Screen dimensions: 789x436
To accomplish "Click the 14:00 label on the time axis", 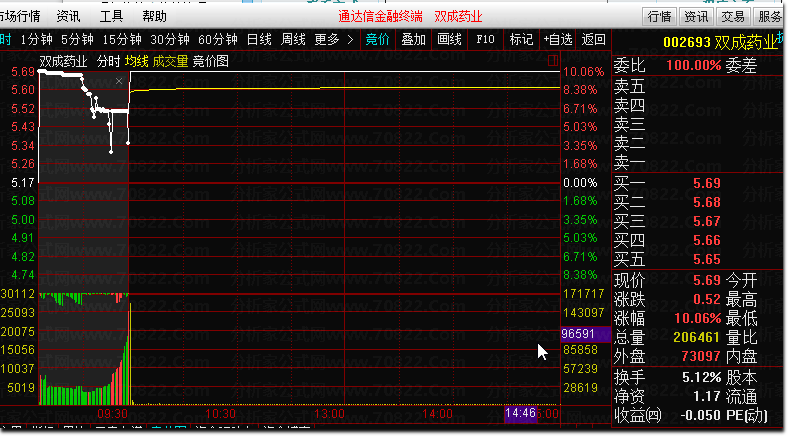I will 437,414.
